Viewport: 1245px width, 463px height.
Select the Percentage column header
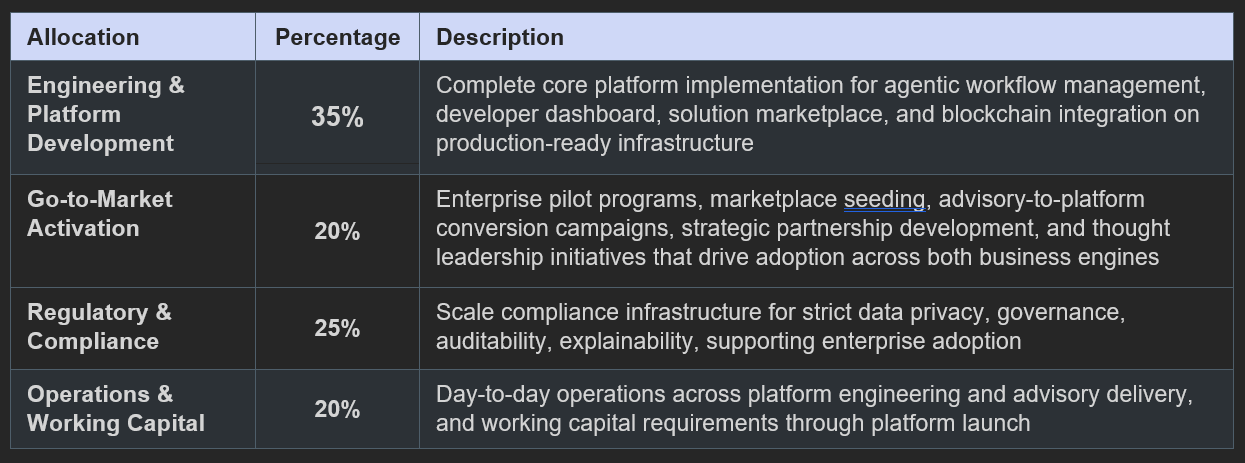pyautogui.click(x=337, y=37)
